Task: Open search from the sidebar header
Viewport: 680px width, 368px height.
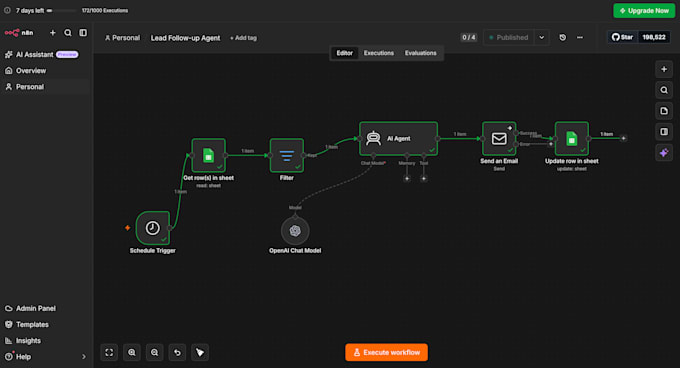Action: coord(68,33)
